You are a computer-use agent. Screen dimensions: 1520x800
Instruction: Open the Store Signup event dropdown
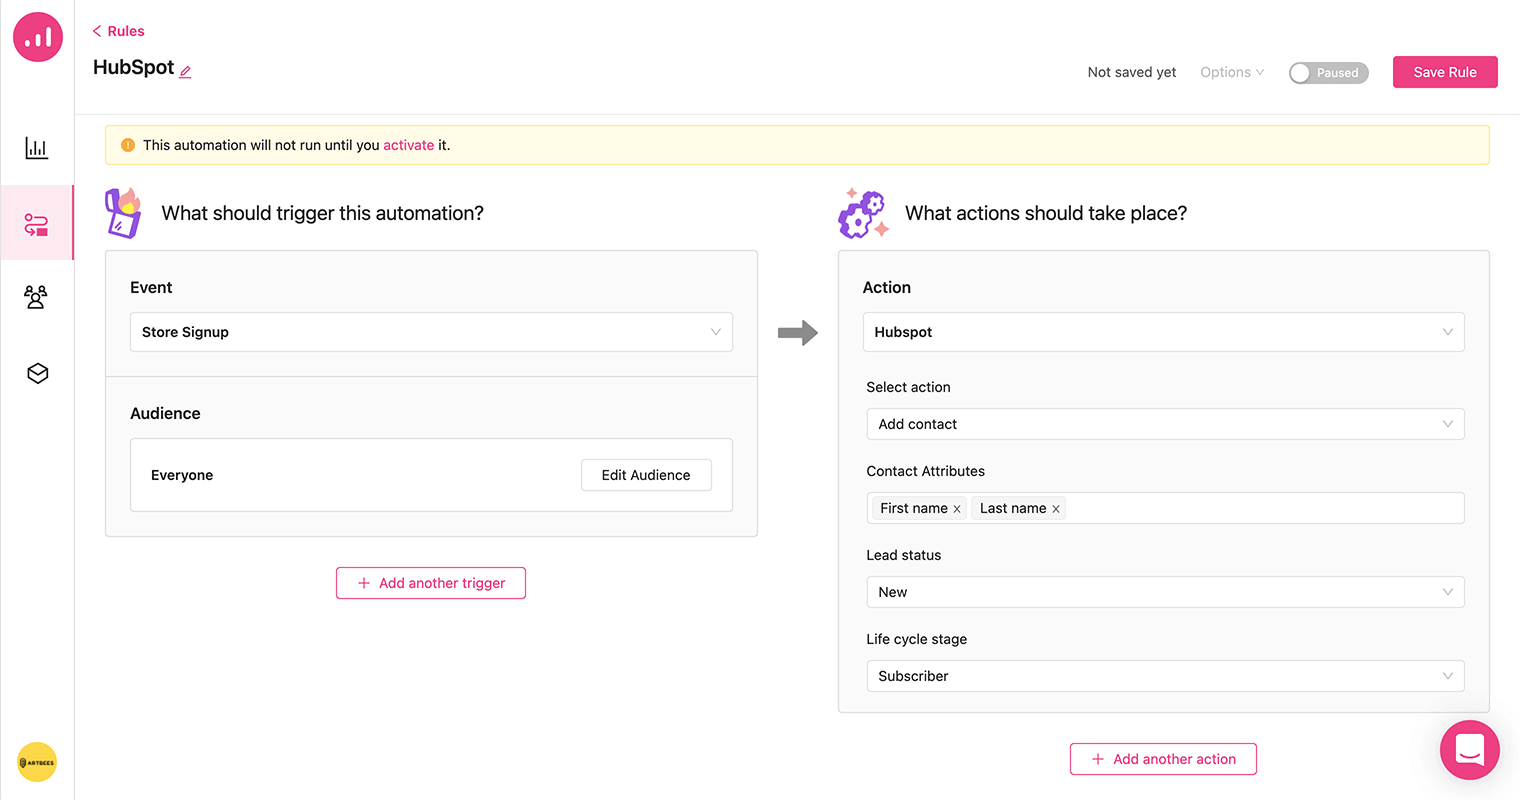click(x=431, y=332)
